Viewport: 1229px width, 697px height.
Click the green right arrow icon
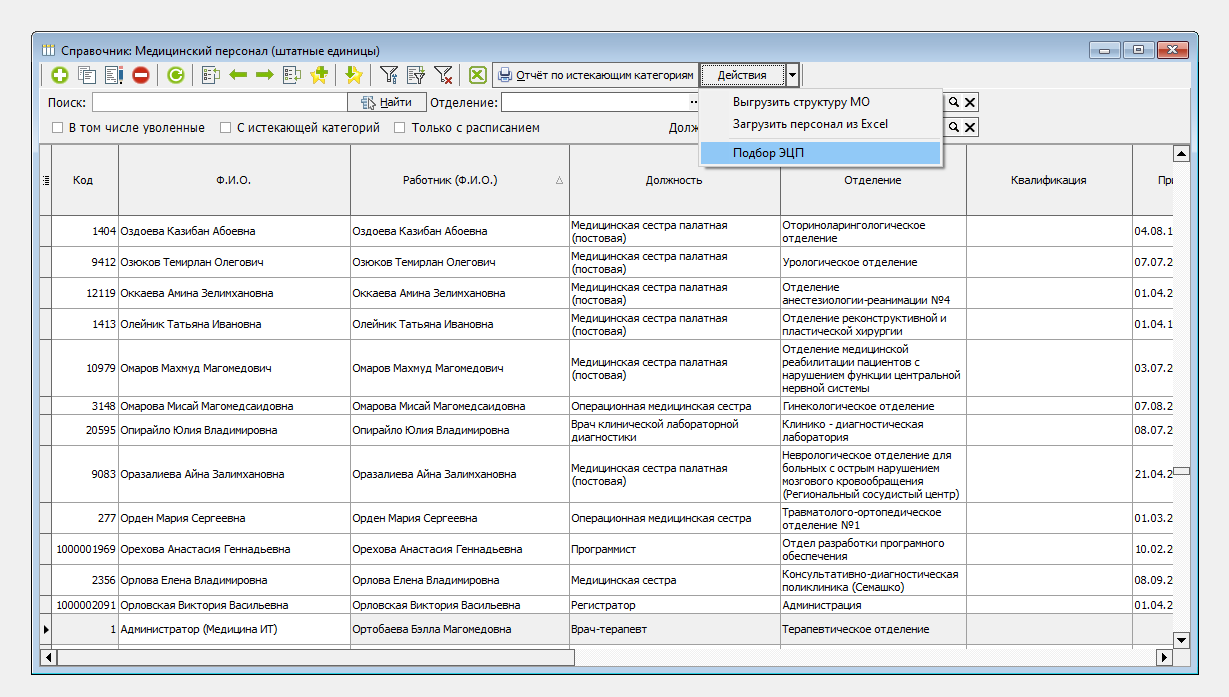265,75
